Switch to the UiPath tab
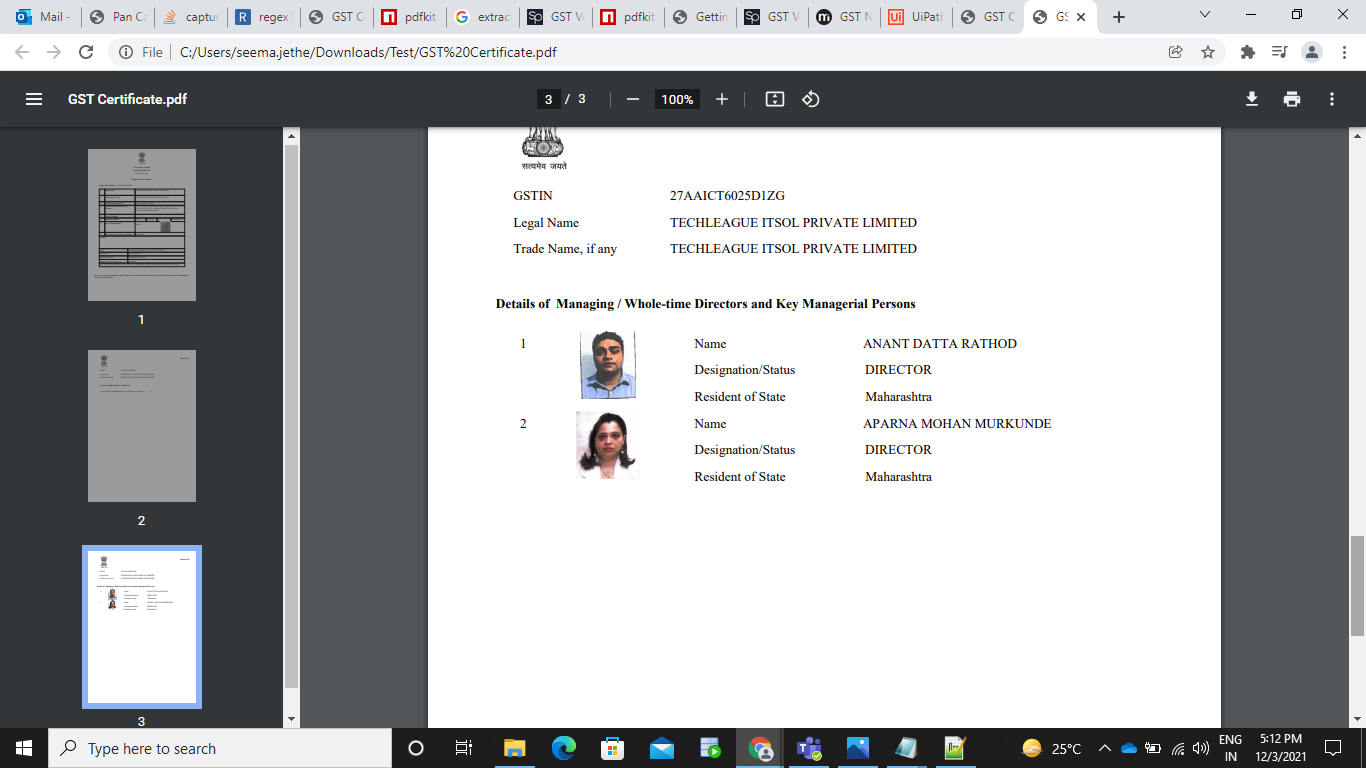The image size is (1366, 768). click(x=914, y=17)
